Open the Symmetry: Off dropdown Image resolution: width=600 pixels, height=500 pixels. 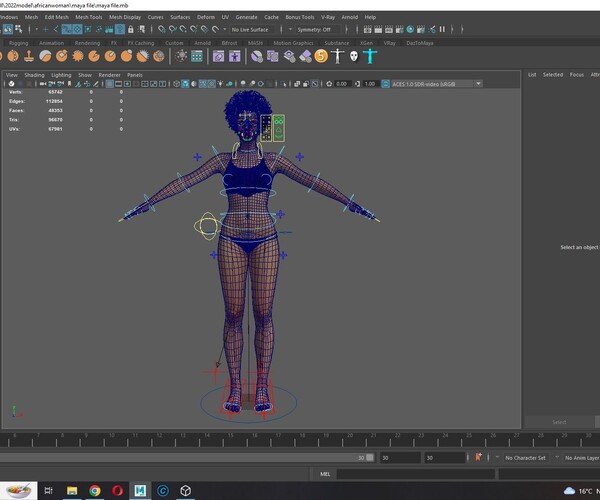click(x=317, y=29)
